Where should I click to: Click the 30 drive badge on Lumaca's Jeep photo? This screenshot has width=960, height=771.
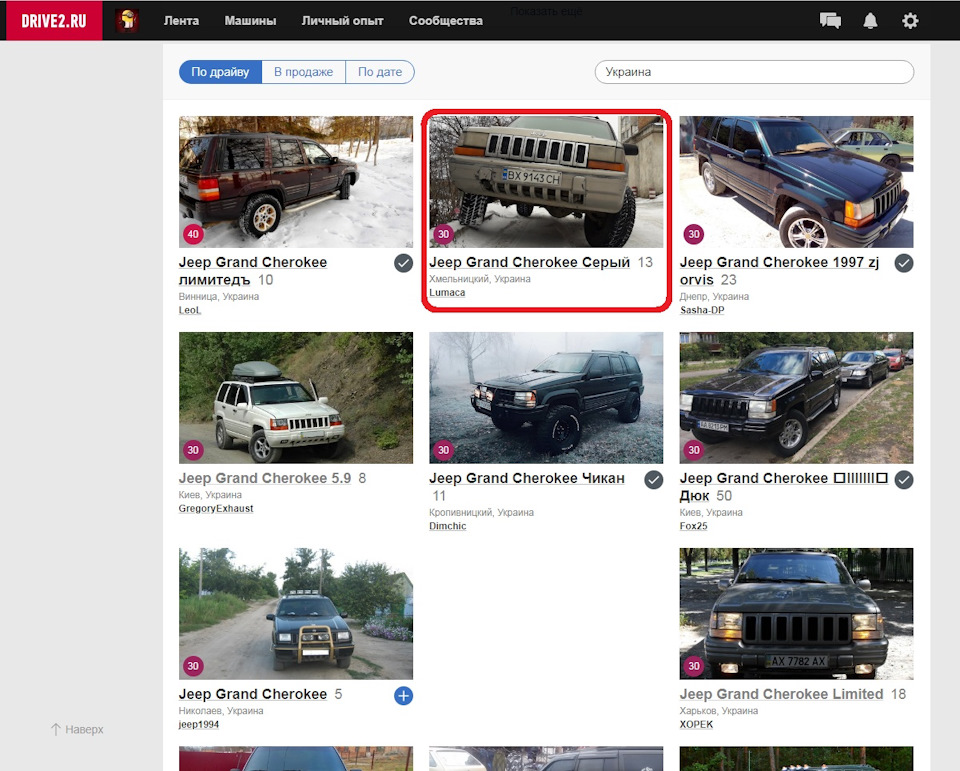443,234
